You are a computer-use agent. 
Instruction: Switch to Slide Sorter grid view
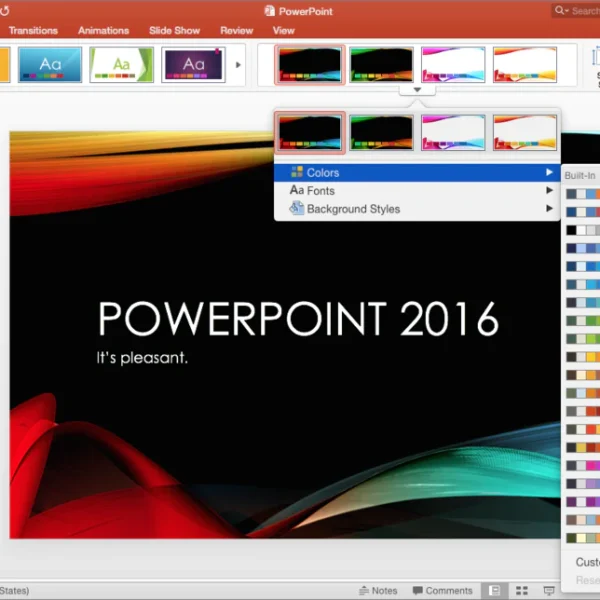522,590
